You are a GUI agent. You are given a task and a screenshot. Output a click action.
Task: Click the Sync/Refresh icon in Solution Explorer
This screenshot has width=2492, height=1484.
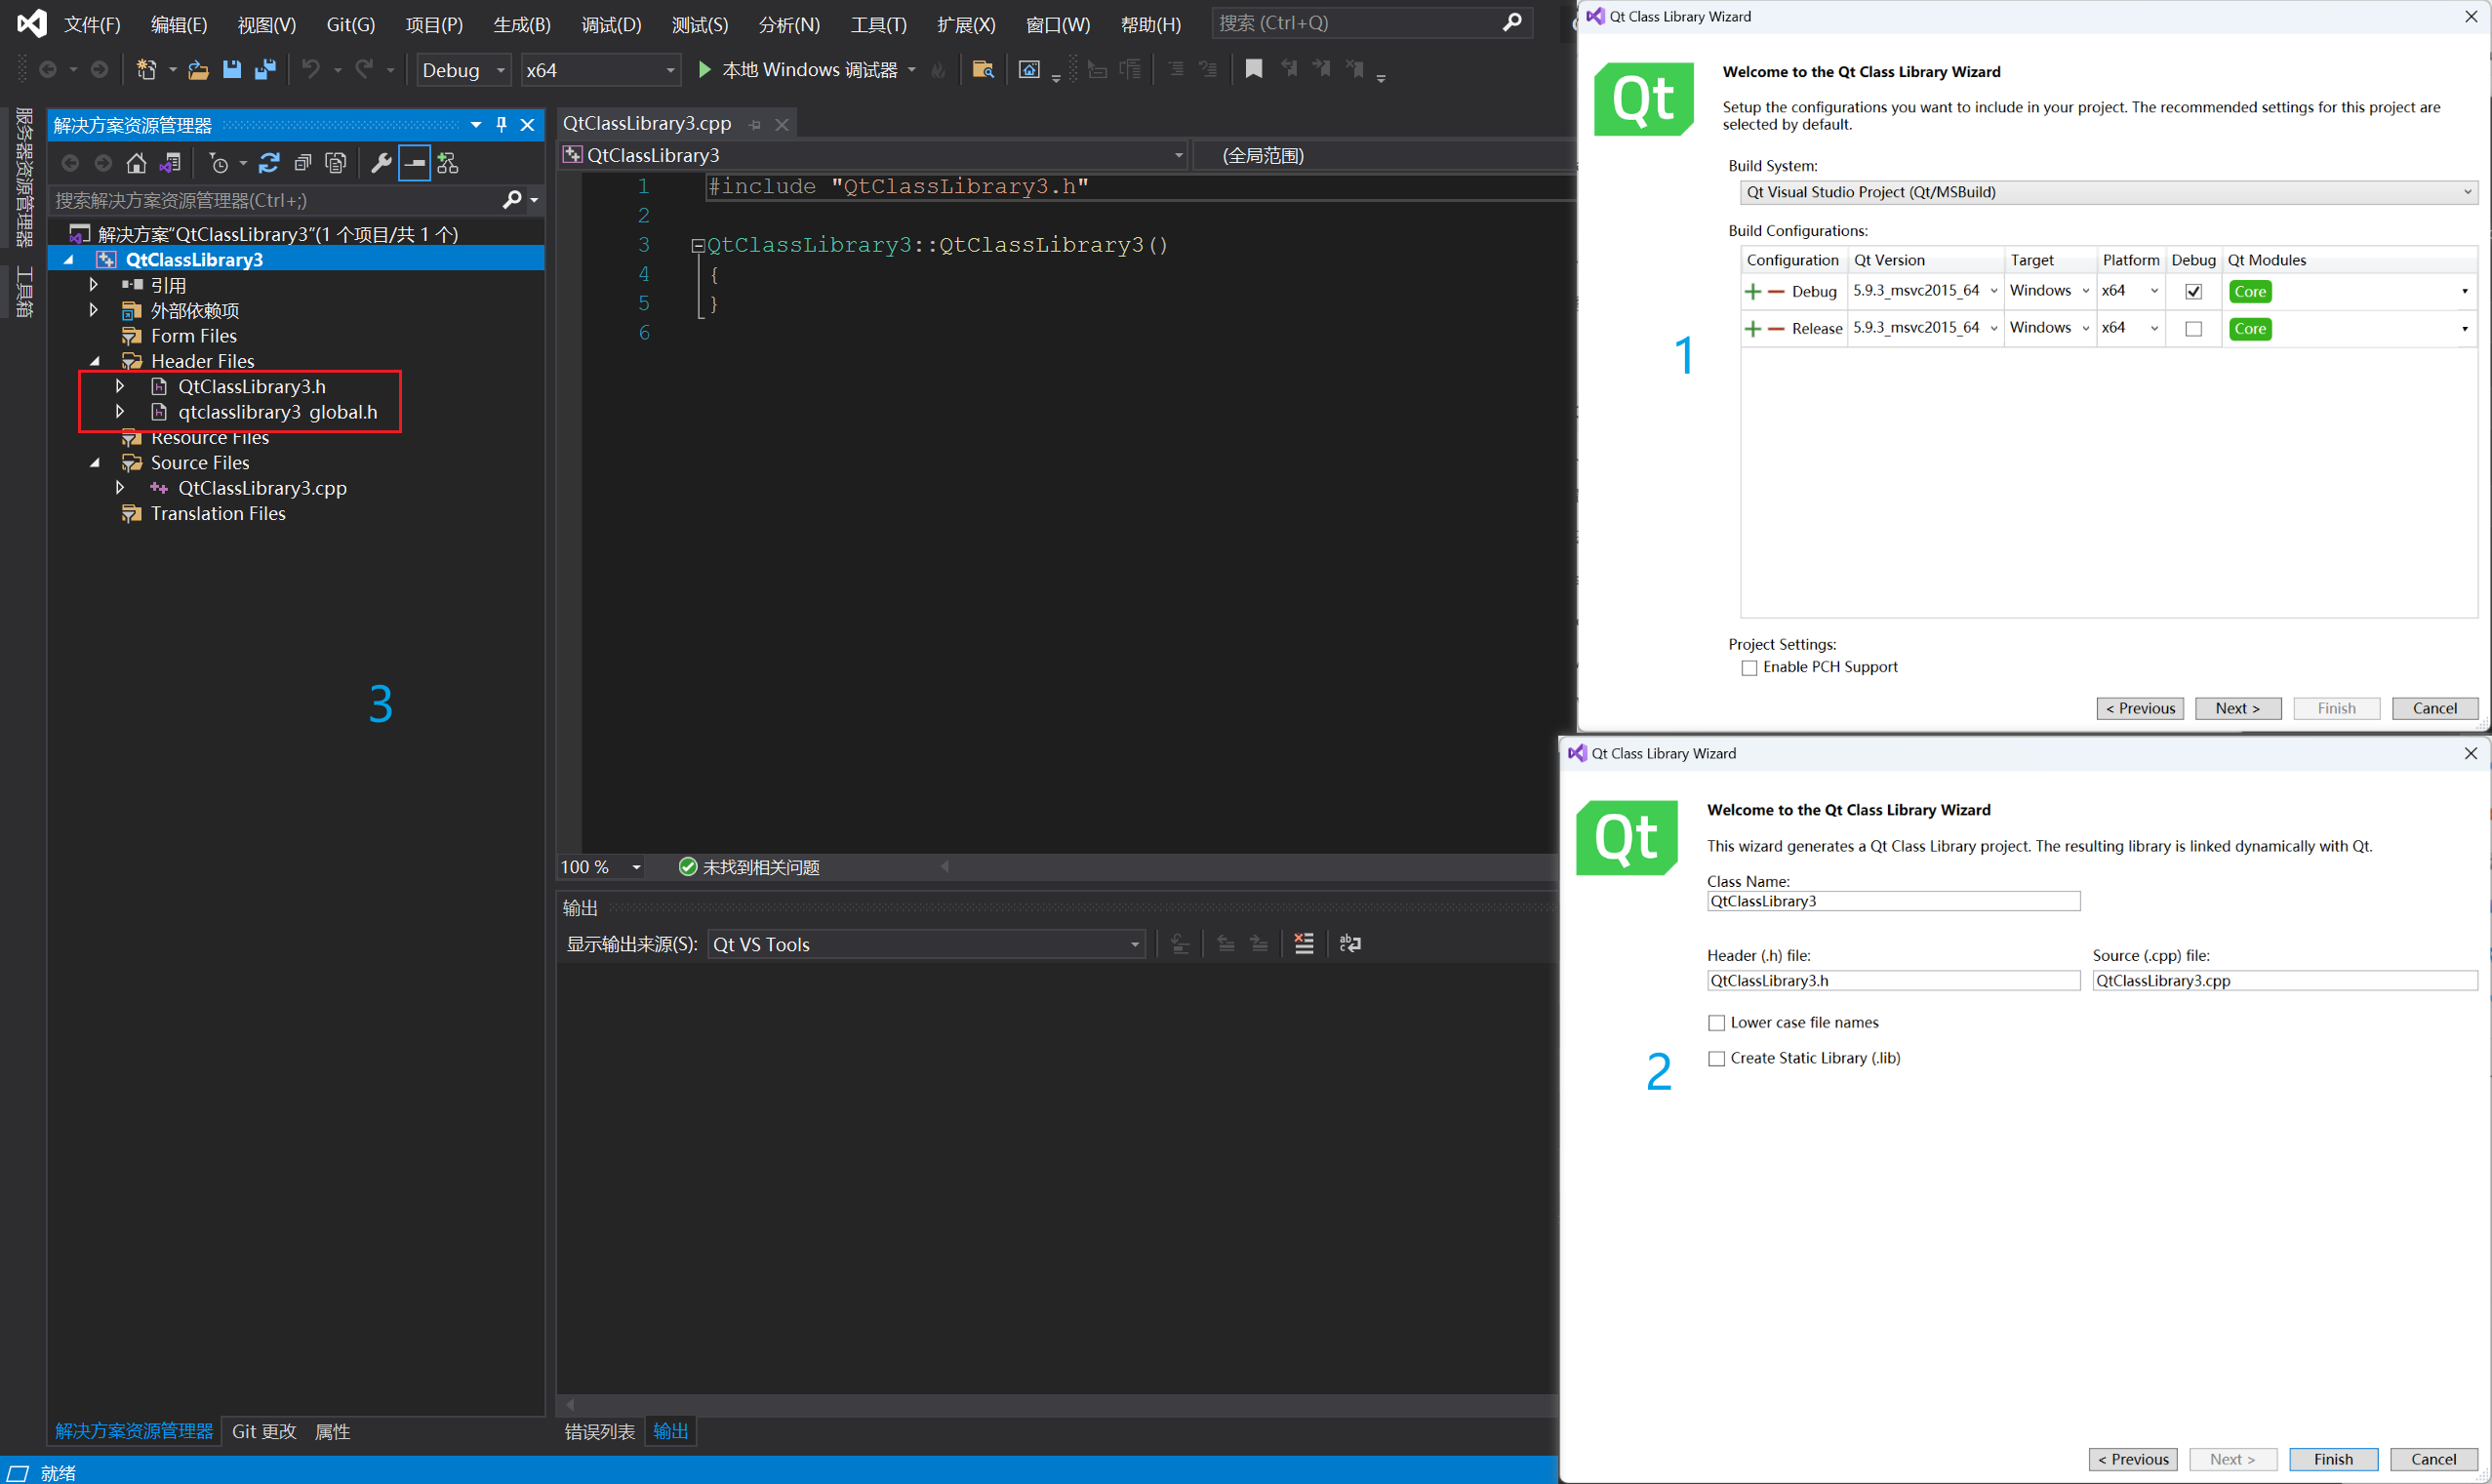coord(269,163)
